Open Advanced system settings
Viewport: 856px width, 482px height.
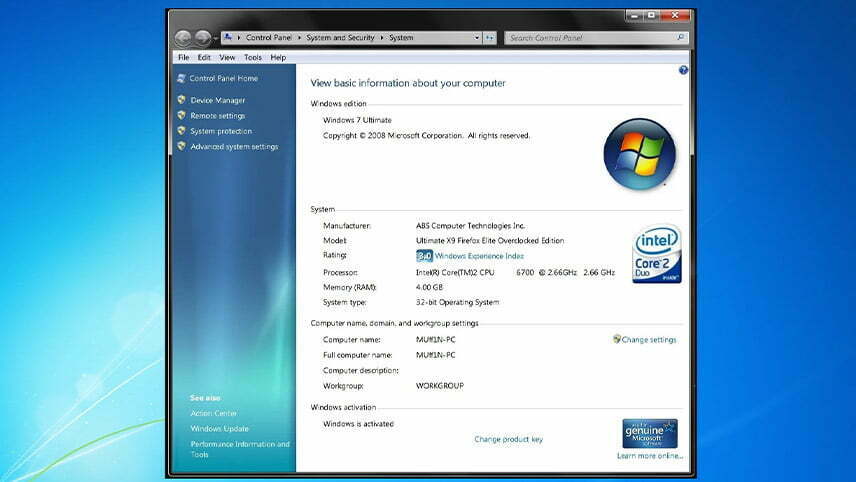point(234,146)
